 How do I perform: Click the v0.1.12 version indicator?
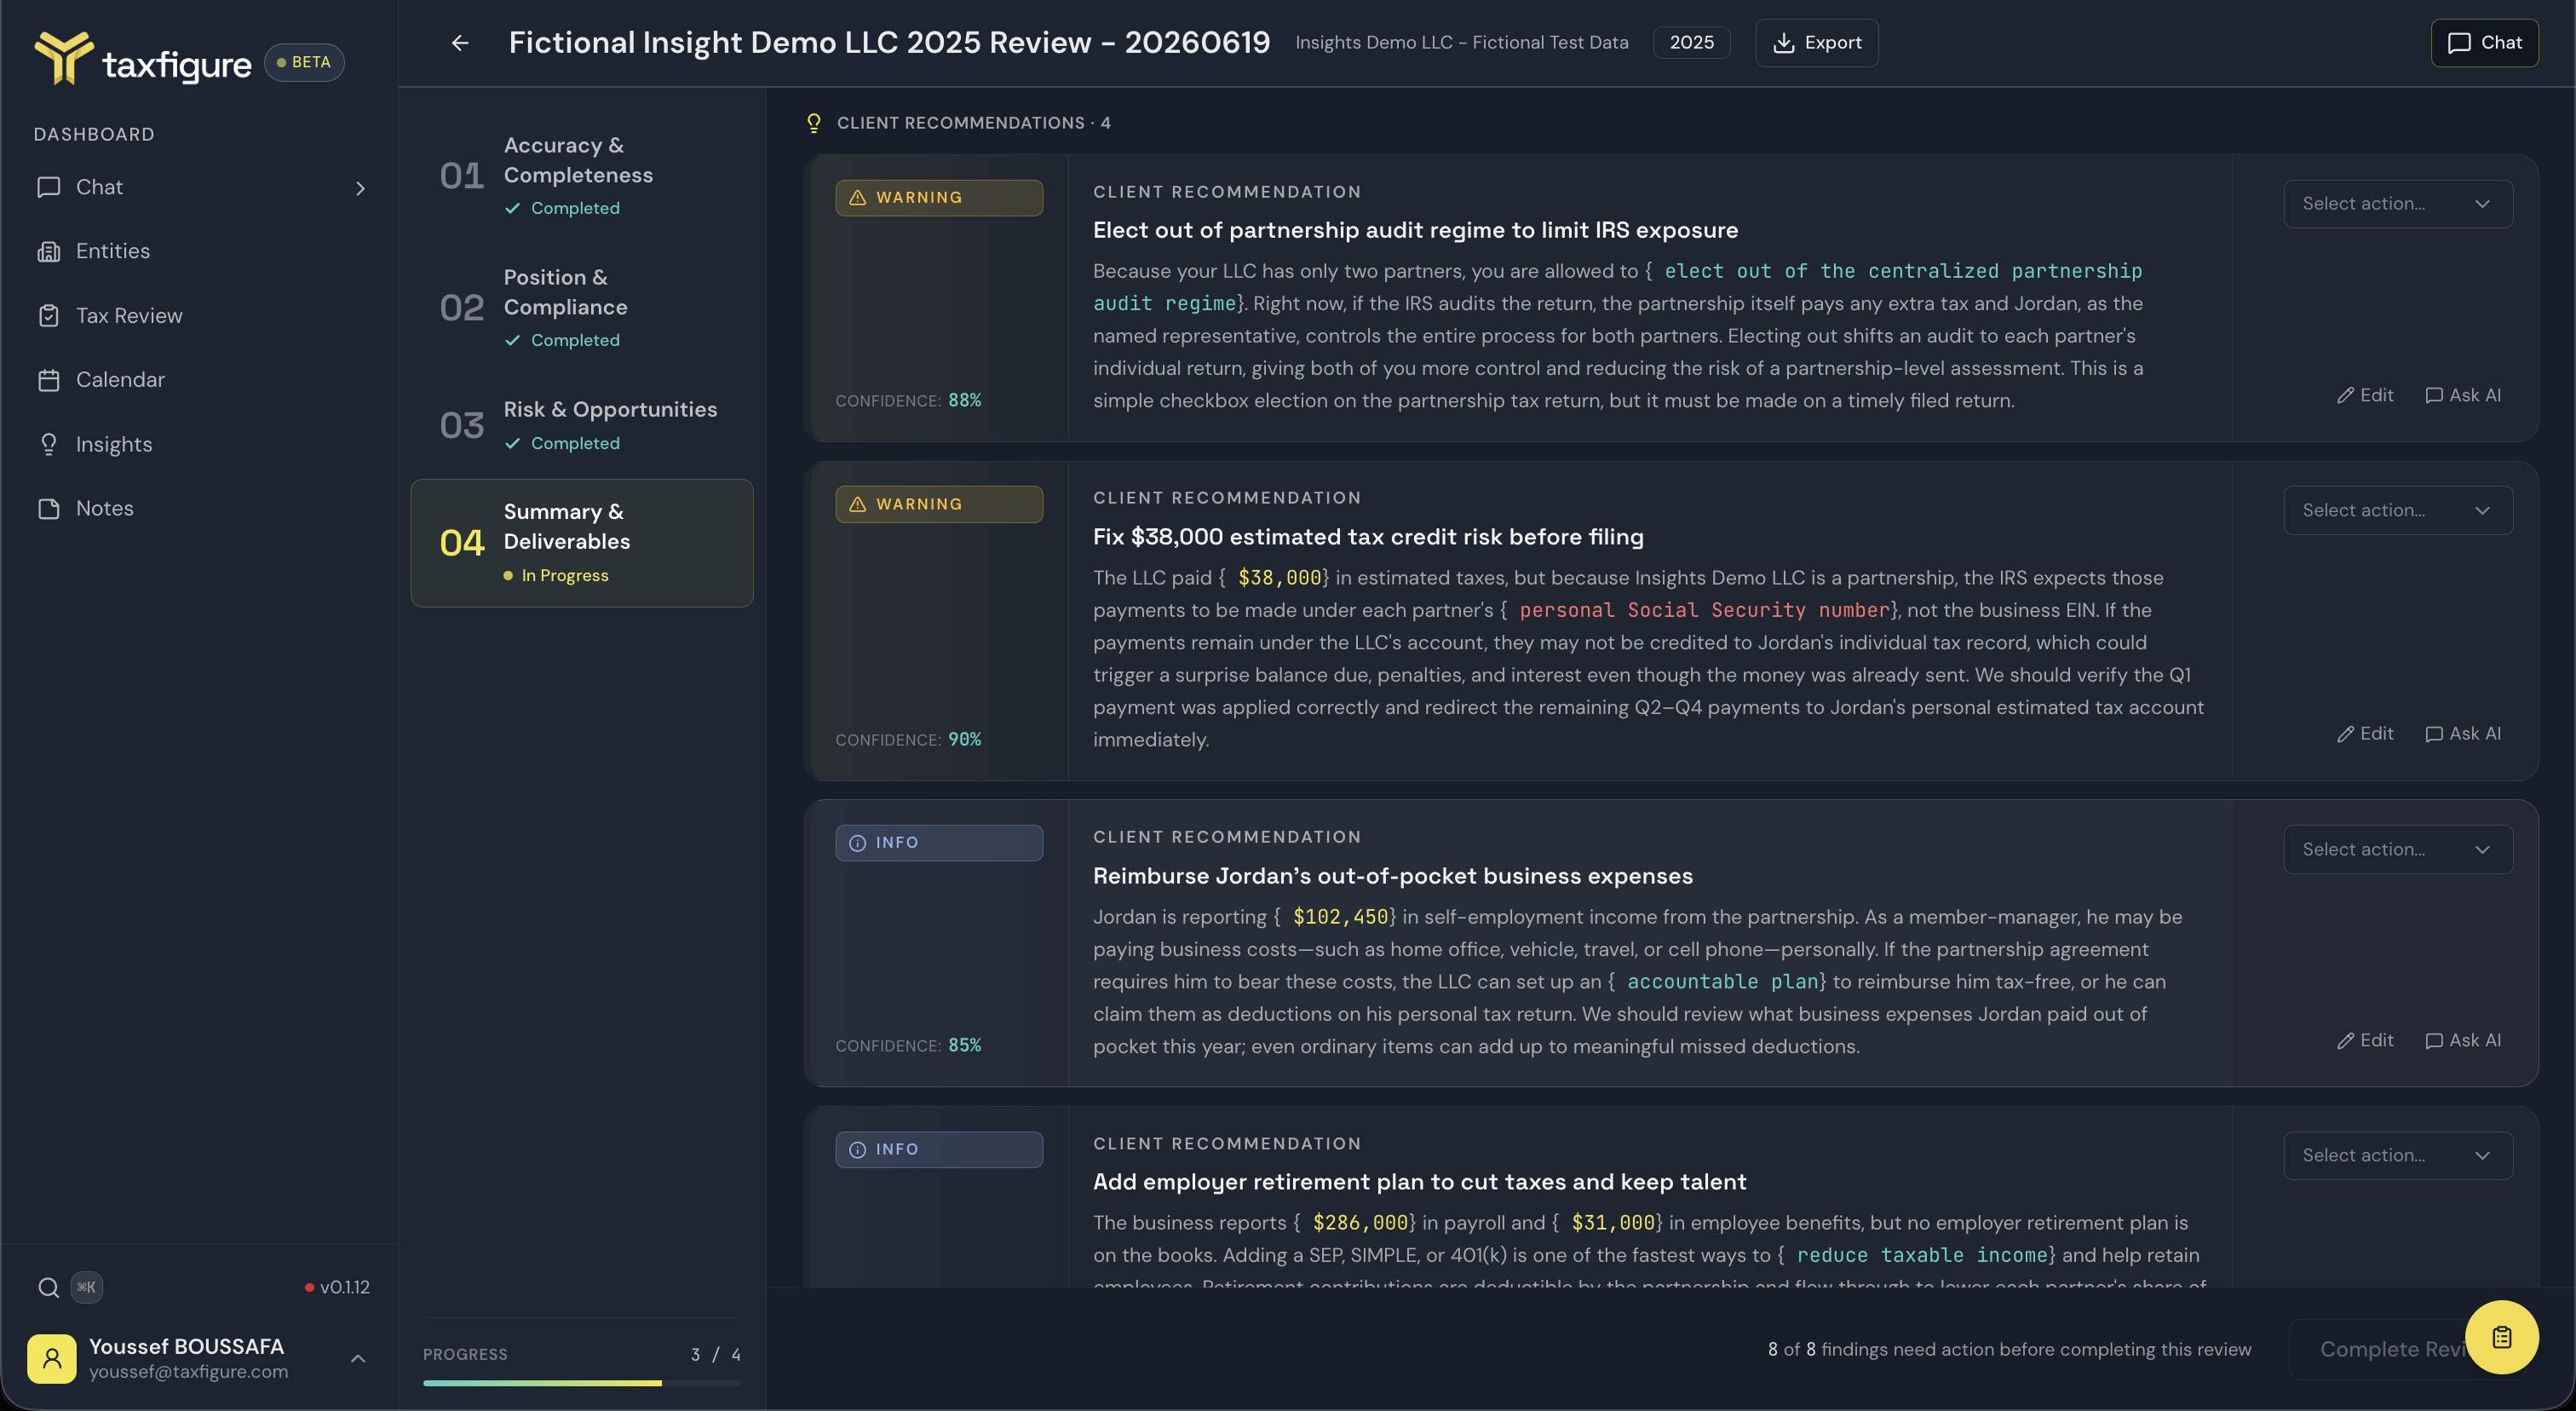(337, 1287)
